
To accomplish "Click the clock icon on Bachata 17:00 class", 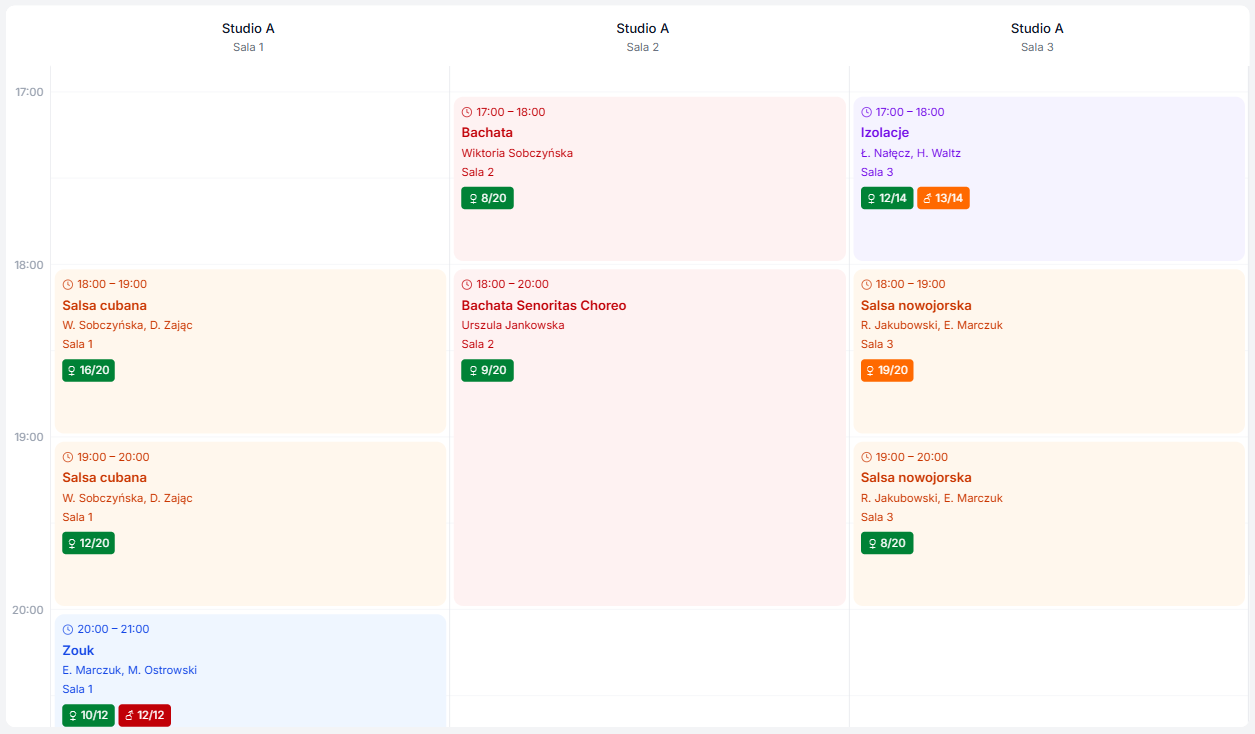I will pyautogui.click(x=467, y=113).
